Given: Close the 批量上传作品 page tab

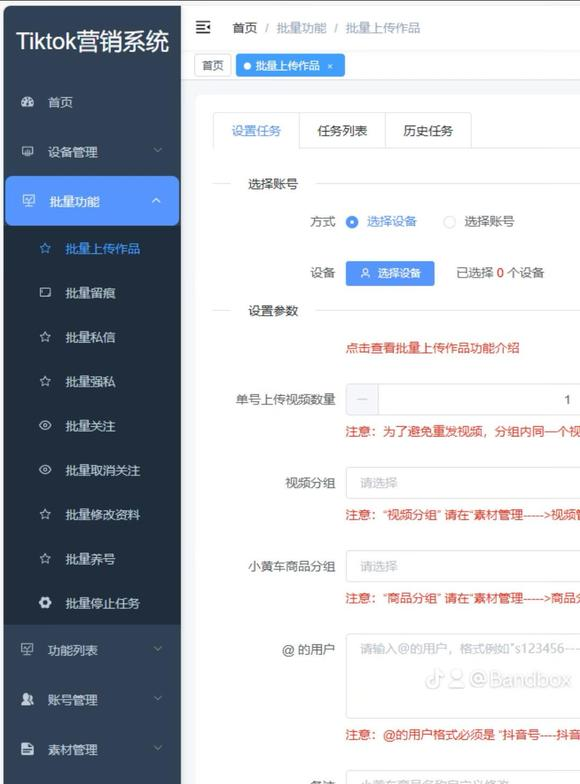Looking at the screenshot, I should coord(330,66).
